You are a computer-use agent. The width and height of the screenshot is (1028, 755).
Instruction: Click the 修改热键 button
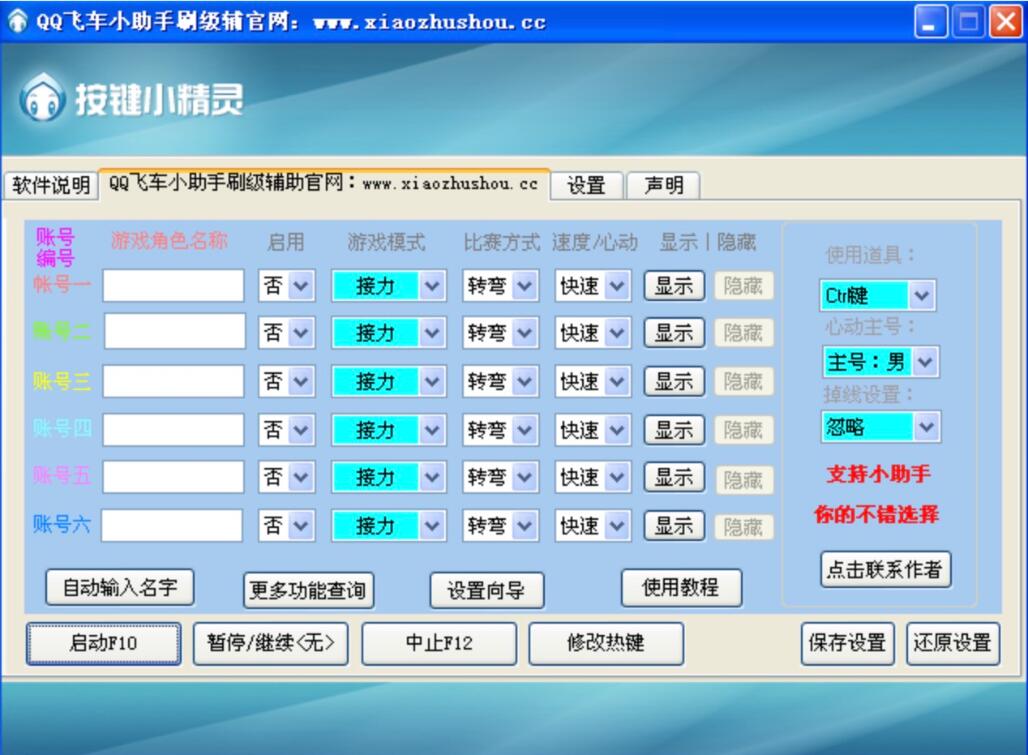pos(606,644)
